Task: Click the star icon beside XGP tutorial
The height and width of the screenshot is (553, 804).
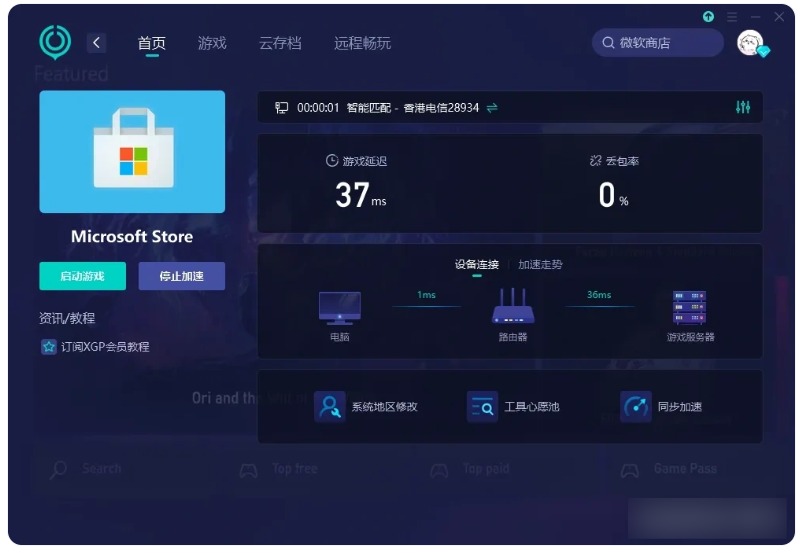Action: click(49, 347)
